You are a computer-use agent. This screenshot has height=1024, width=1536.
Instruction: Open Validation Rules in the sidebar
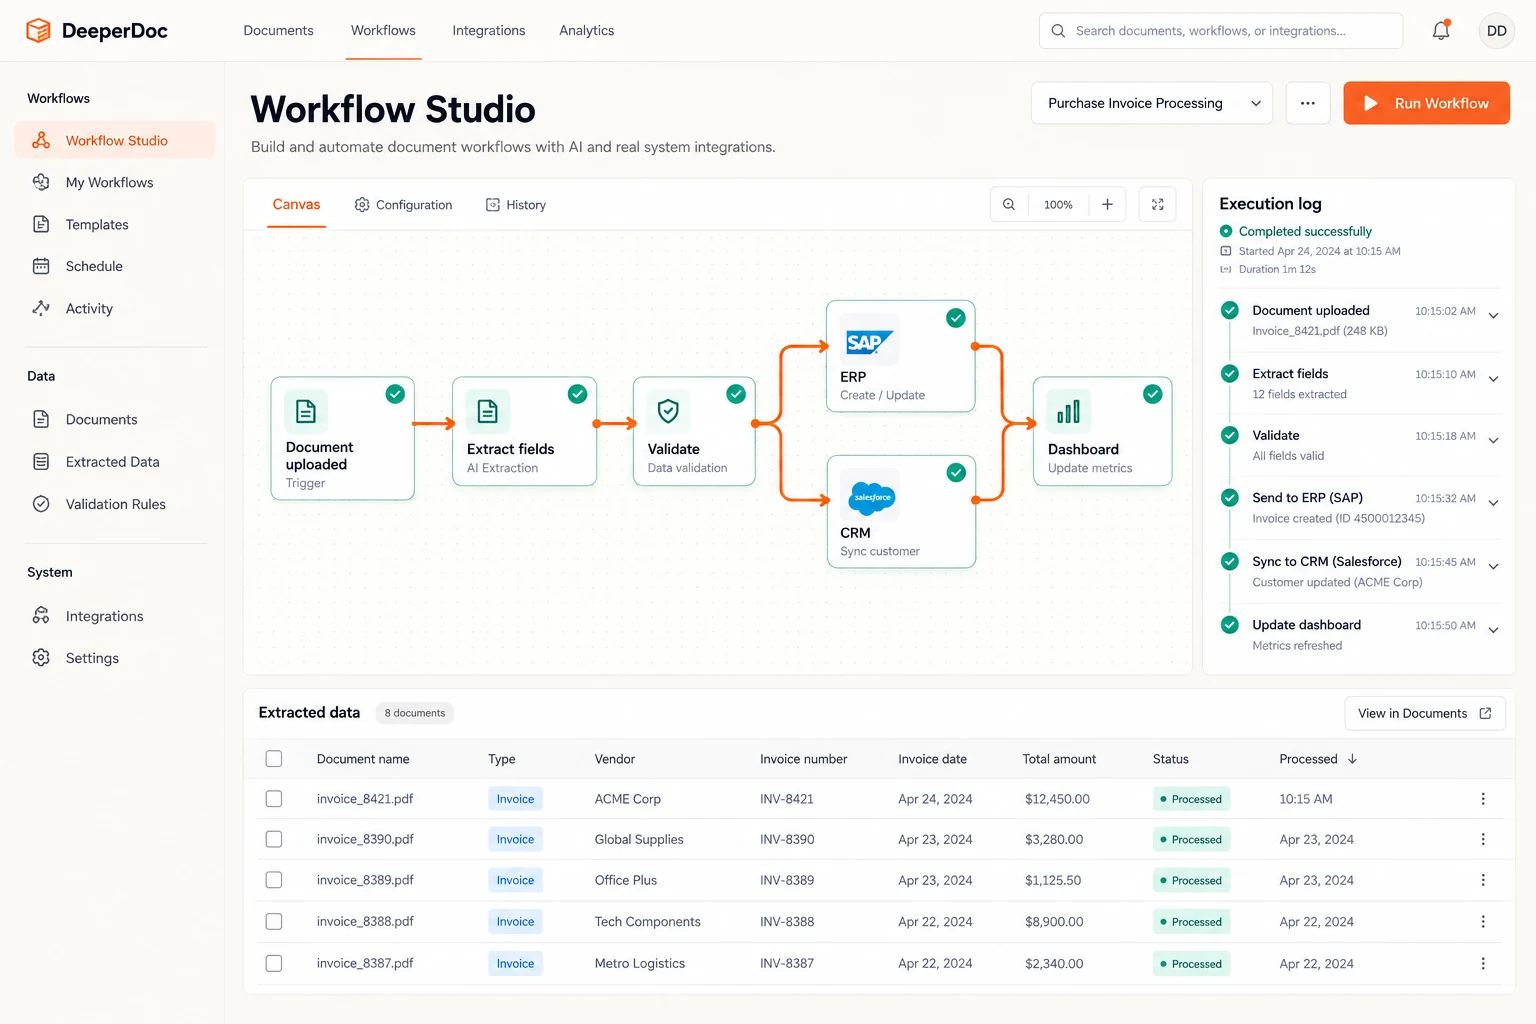point(115,504)
